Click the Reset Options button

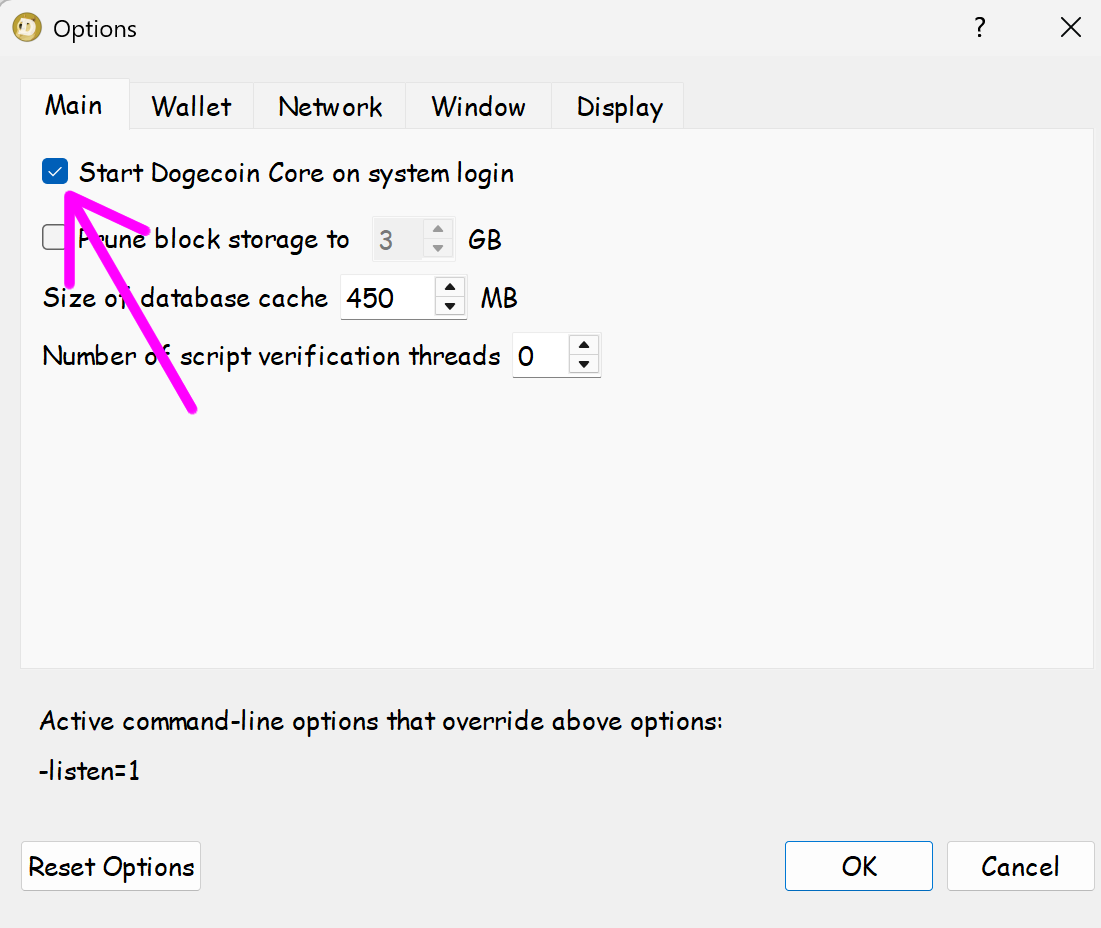pyautogui.click(x=111, y=866)
